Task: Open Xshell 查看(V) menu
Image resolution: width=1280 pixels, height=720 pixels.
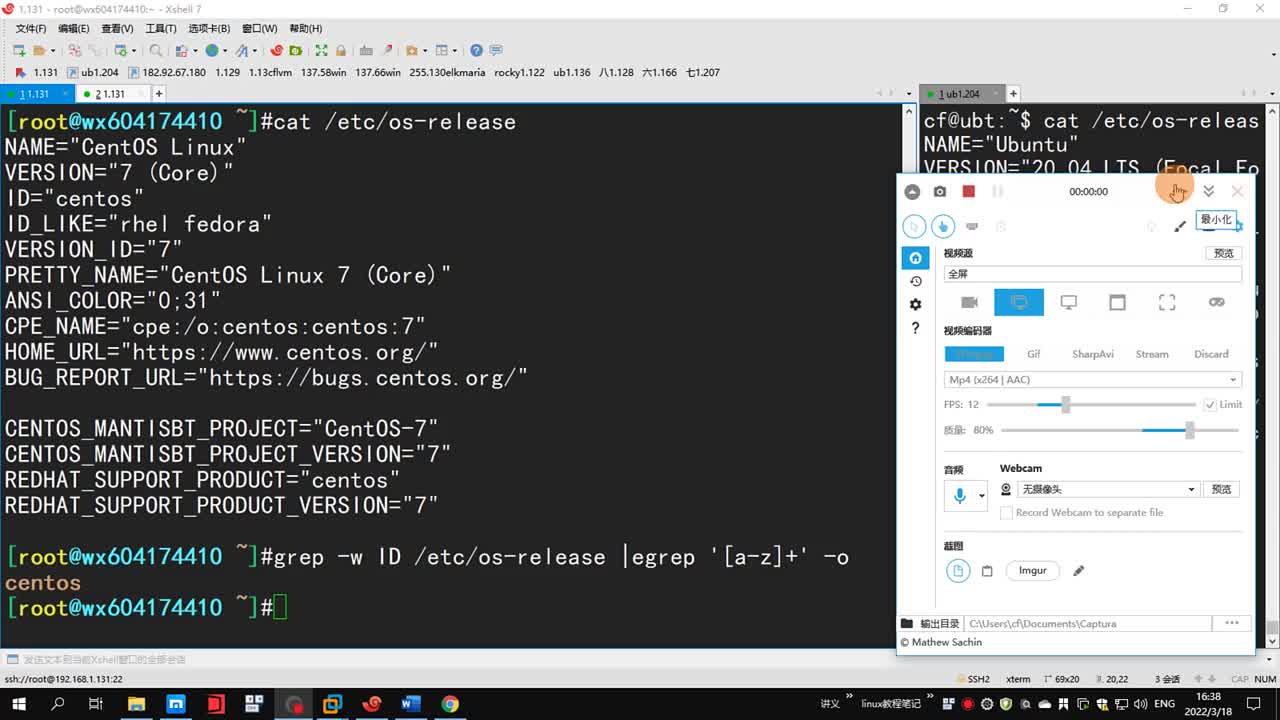Action: pos(117,29)
